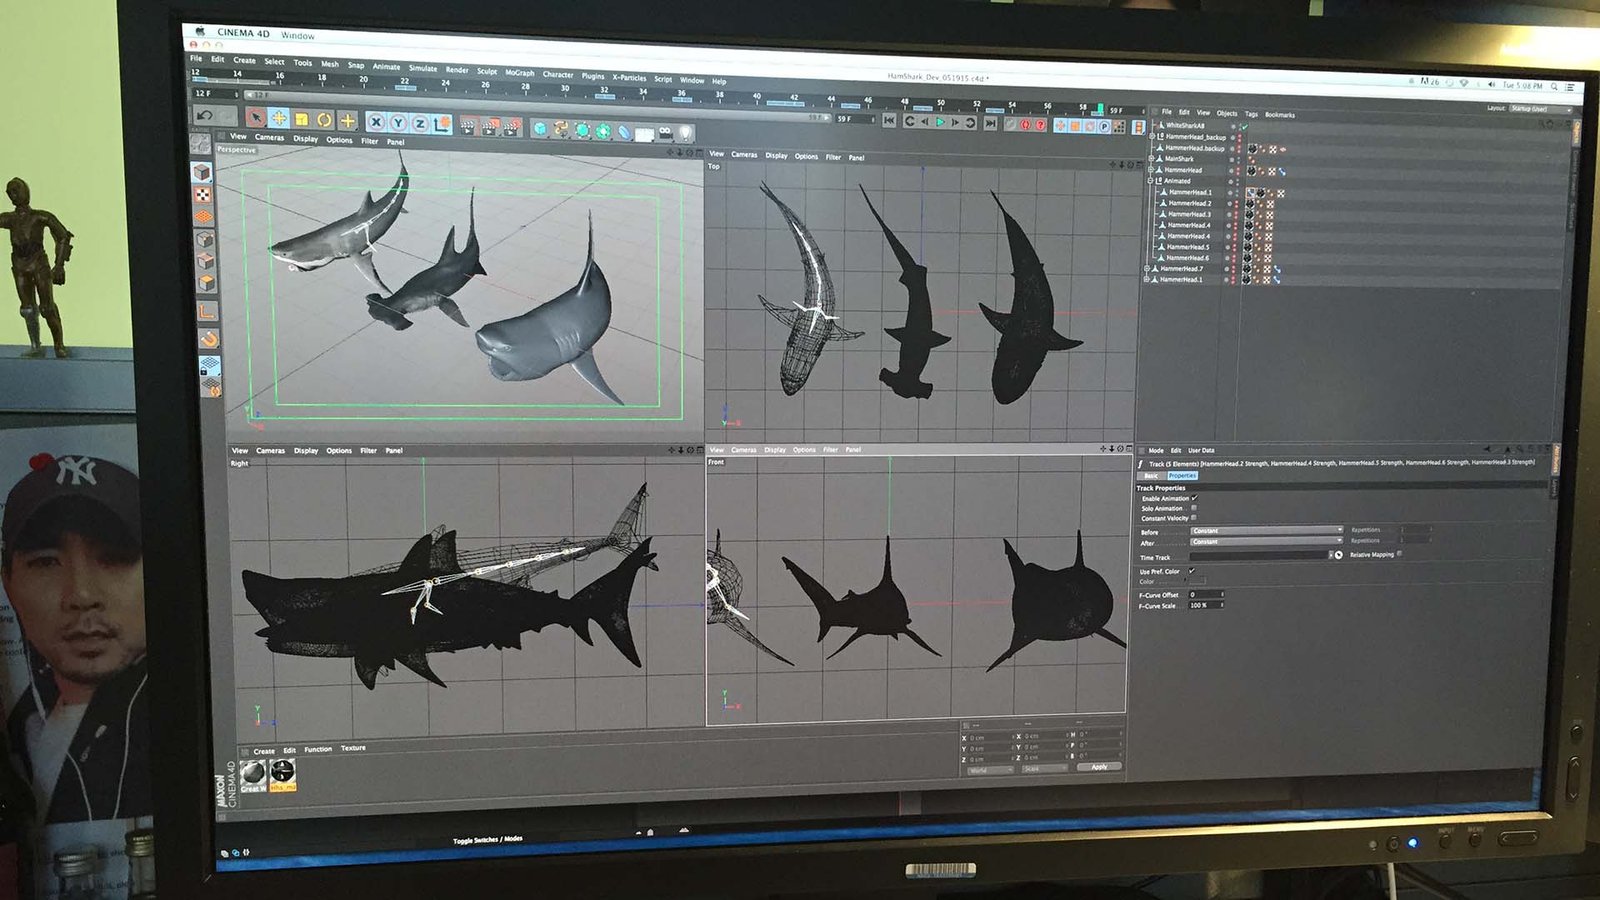This screenshot has height=900, width=1600.
Task: Click the Apply button in coordinates panel
Action: point(1099,767)
